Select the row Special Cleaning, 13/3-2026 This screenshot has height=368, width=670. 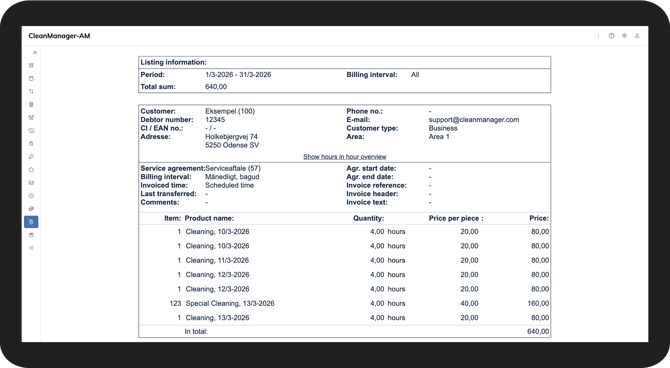click(344, 303)
